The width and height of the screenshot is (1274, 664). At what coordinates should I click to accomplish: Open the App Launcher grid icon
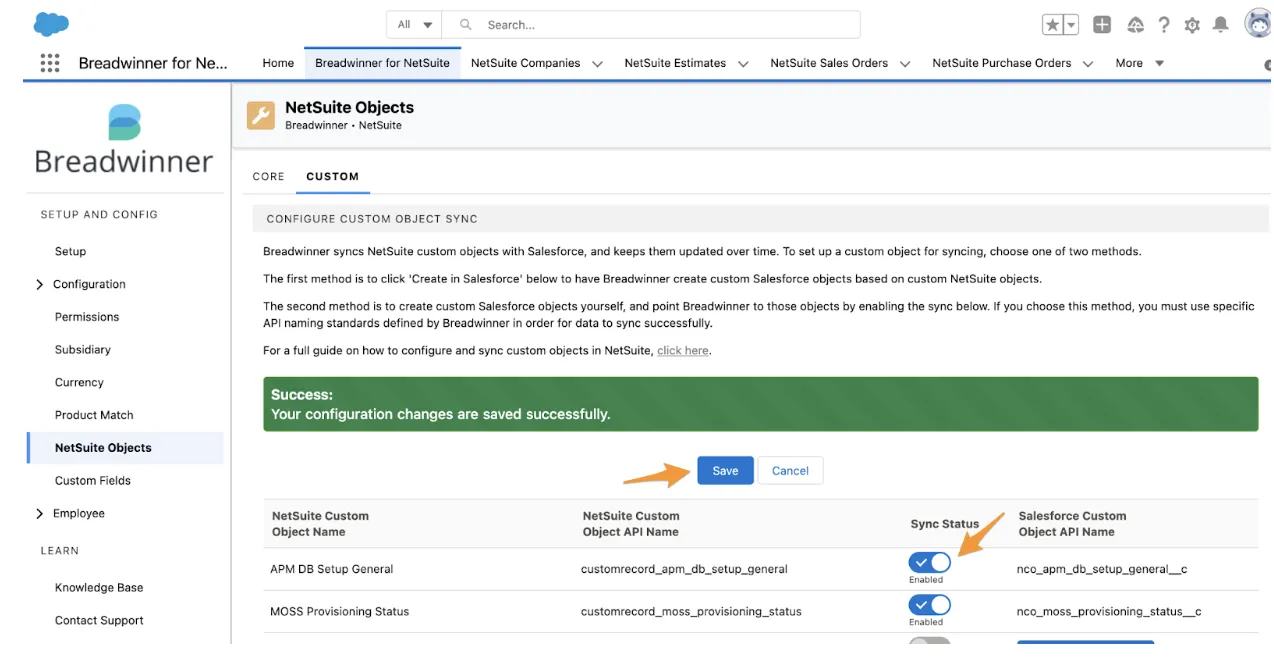(50, 63)
